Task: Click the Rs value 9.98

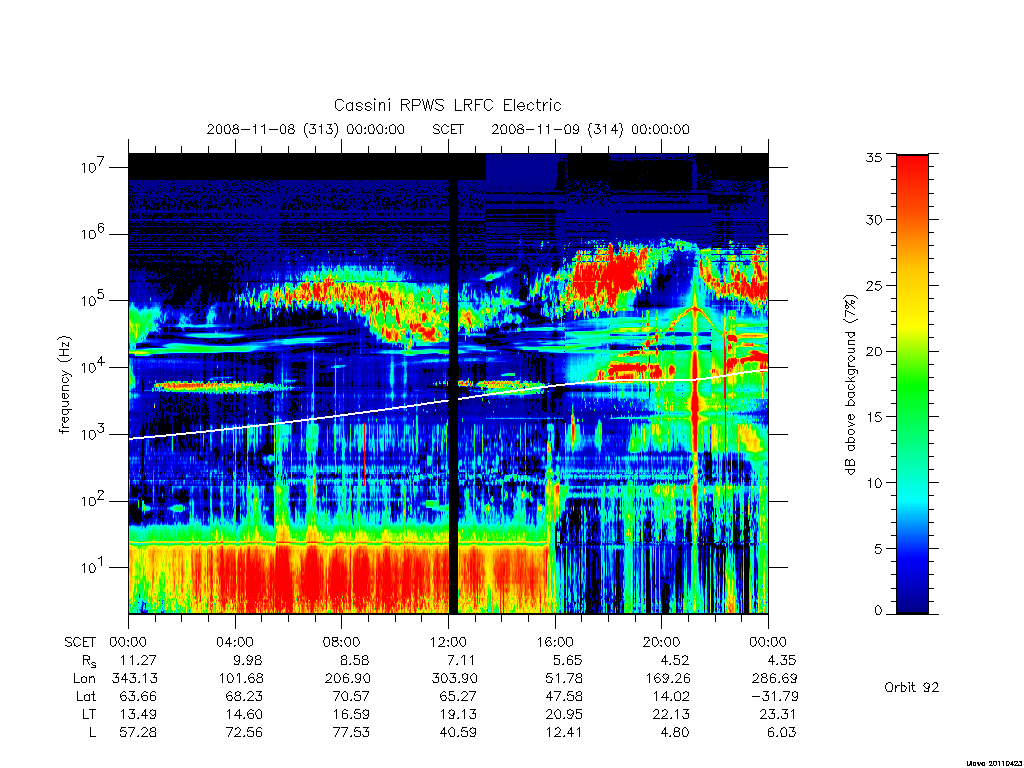Action: point(248,660)
